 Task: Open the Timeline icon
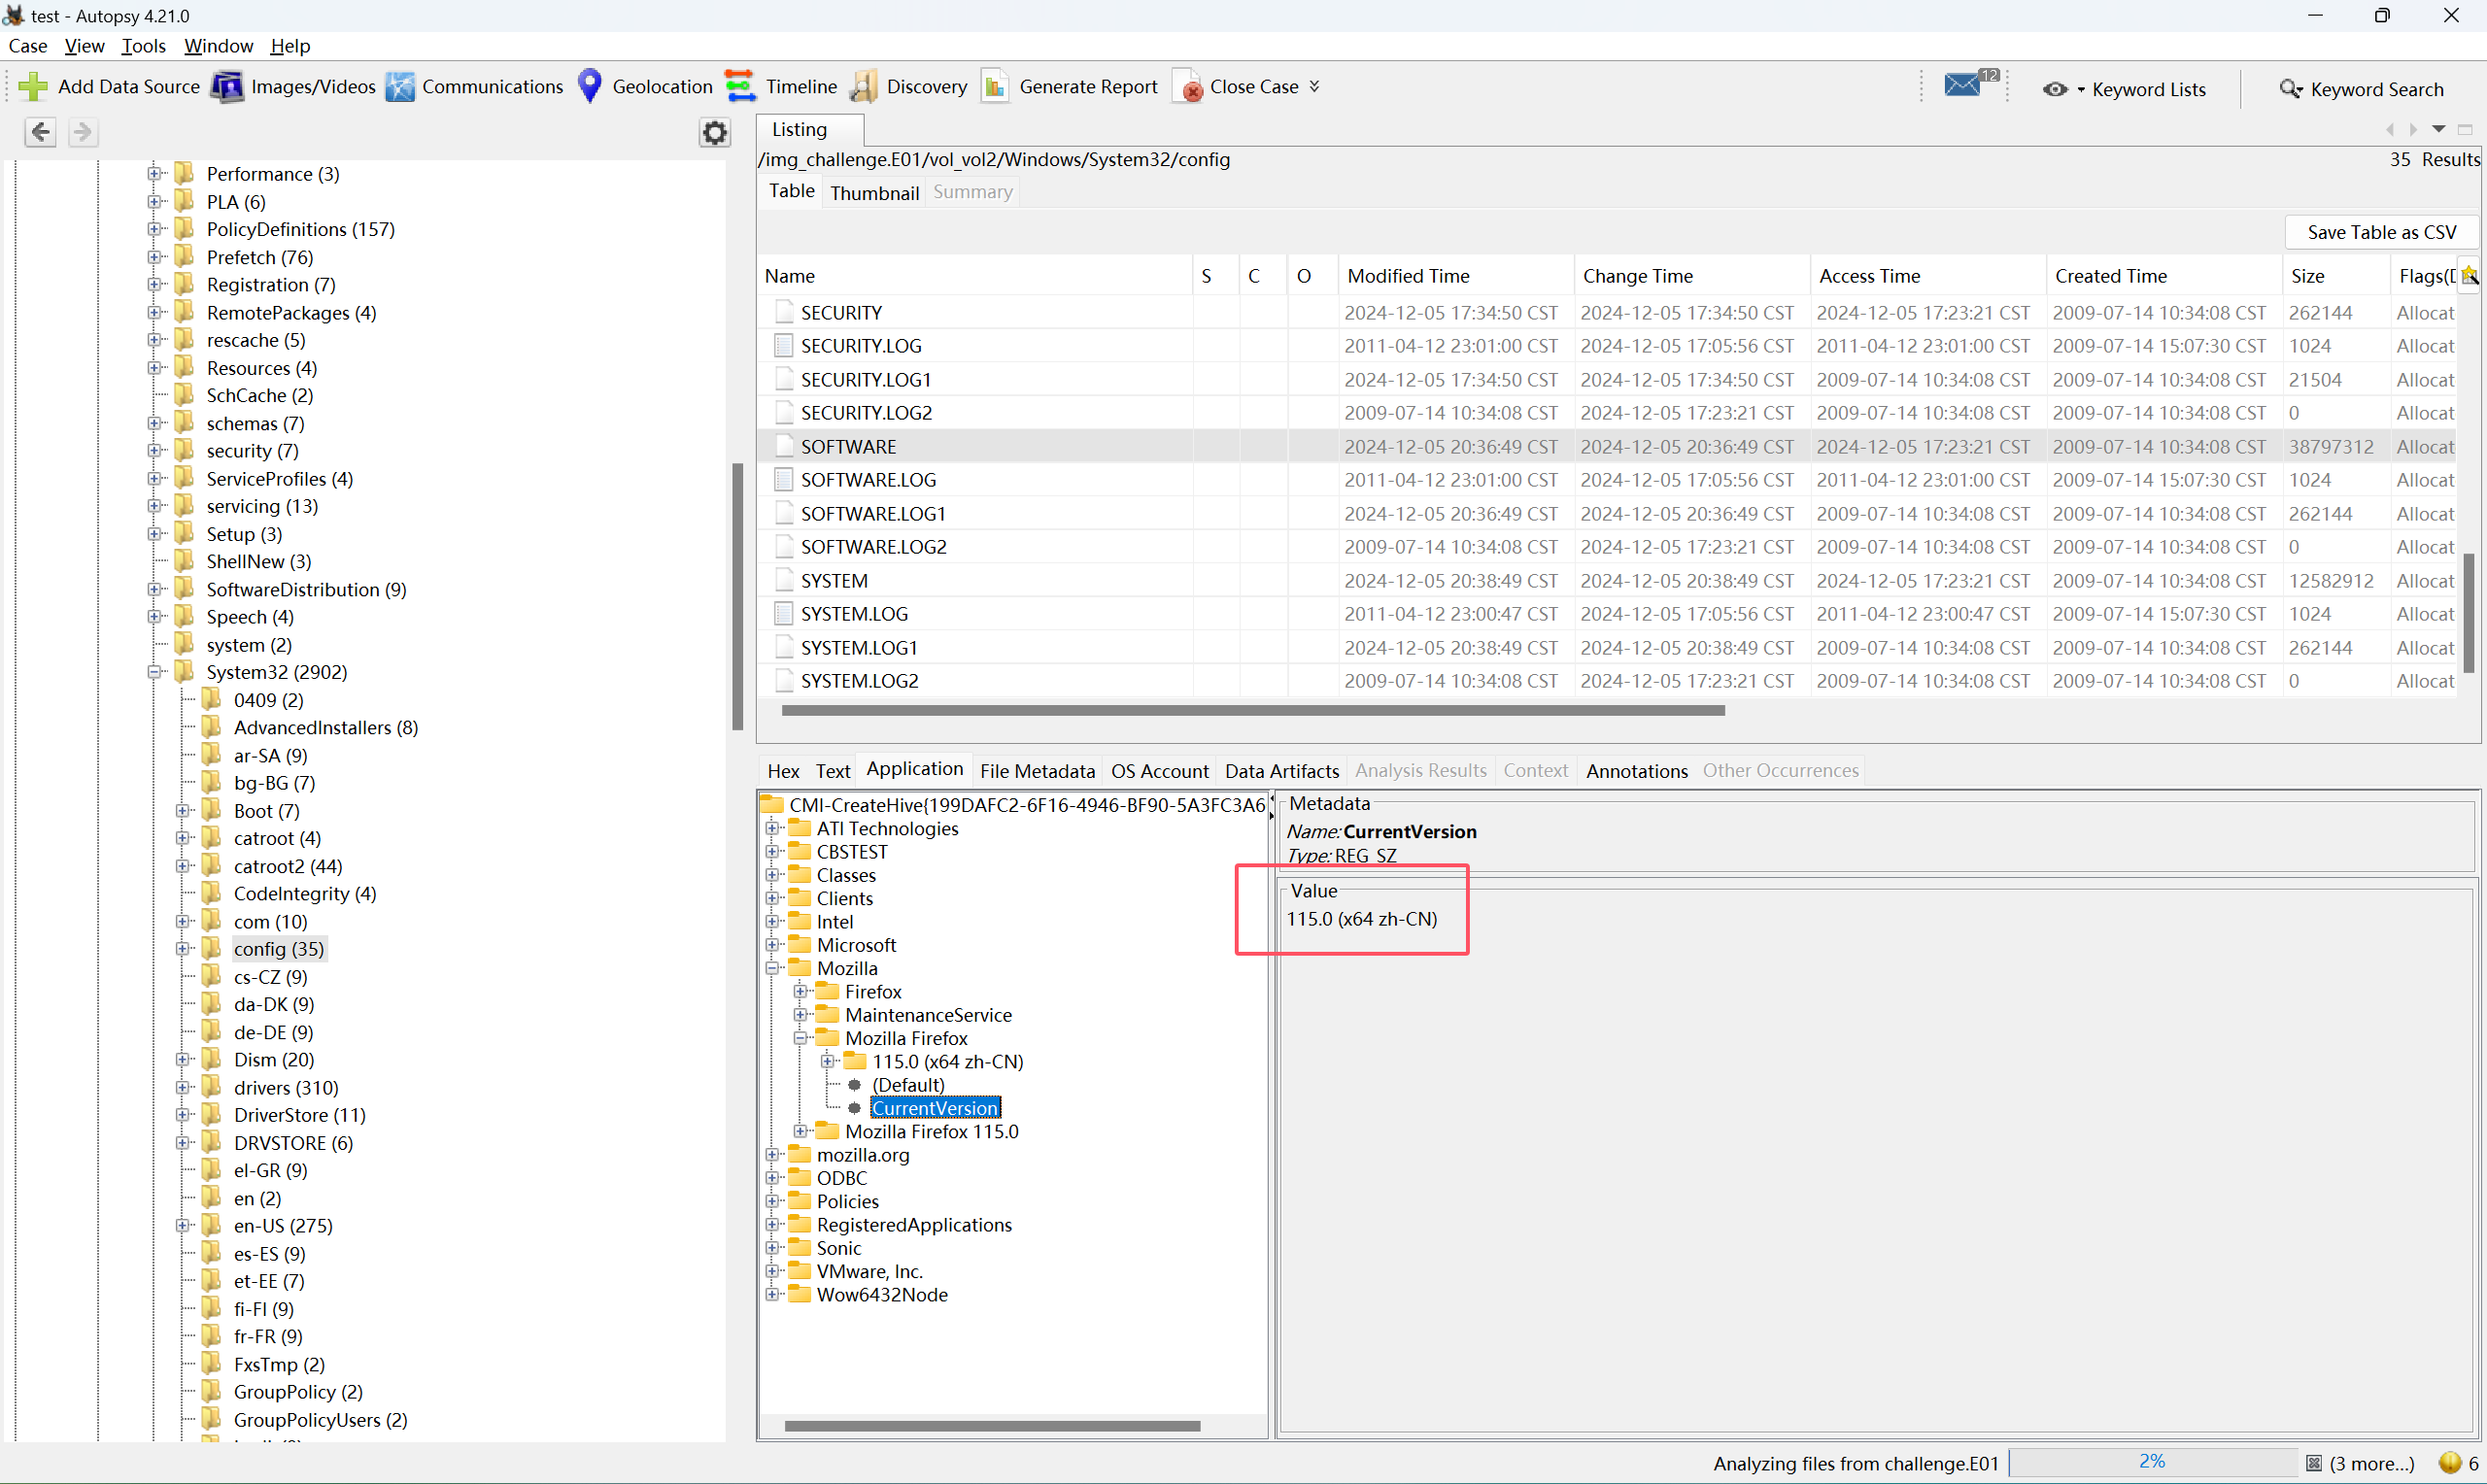(x=740, y=87)
